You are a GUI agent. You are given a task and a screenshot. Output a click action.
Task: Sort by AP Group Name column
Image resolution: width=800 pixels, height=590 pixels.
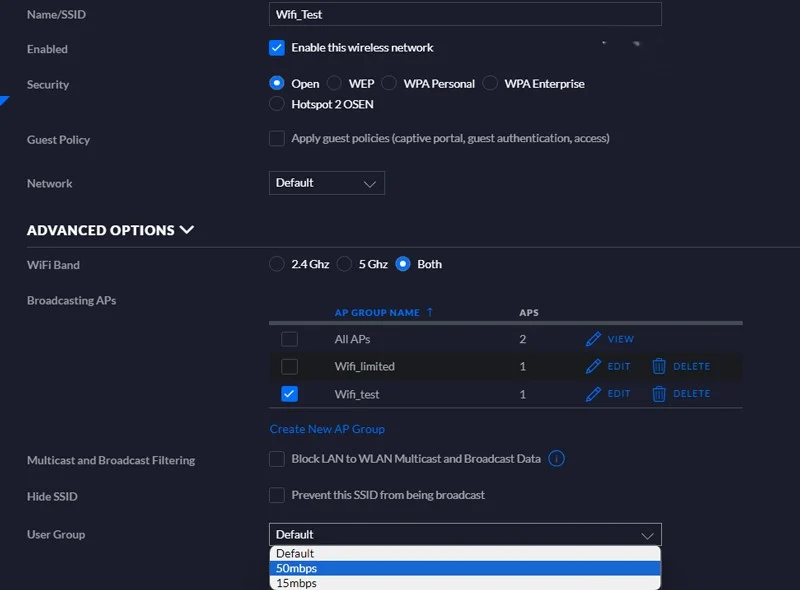click(x=377, y=312)
